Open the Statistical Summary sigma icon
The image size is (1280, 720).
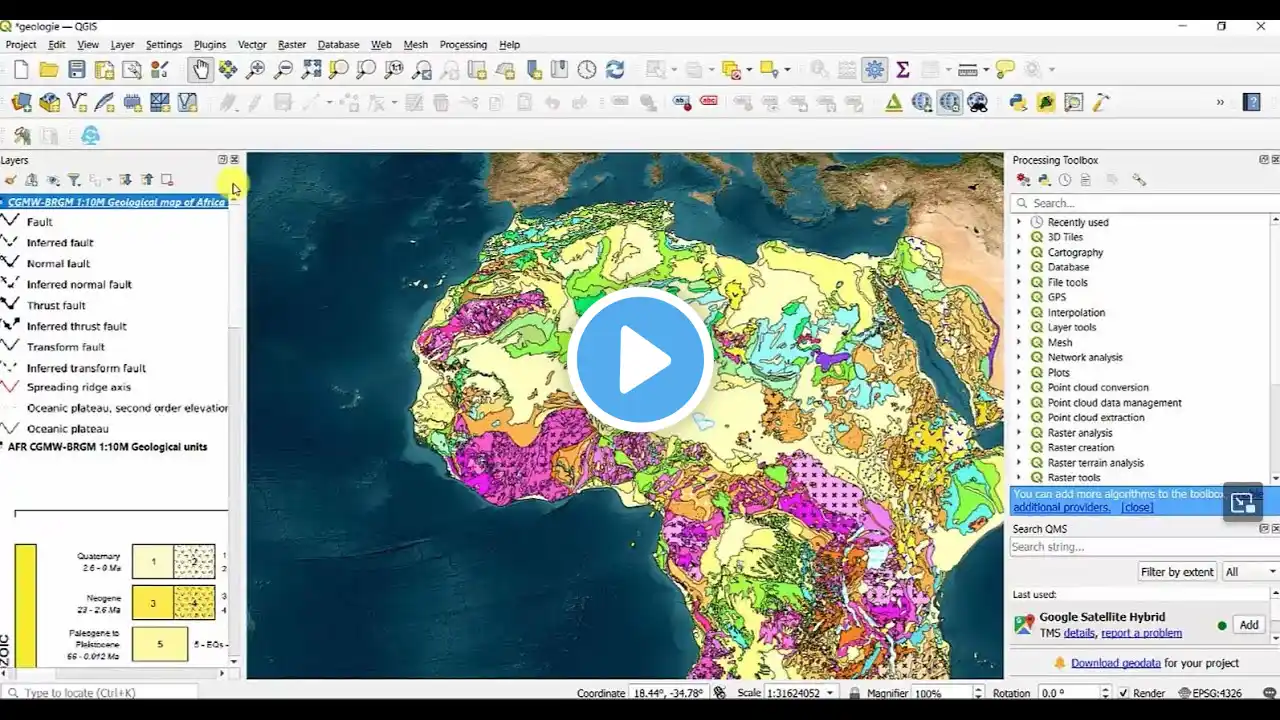point(902,69)
